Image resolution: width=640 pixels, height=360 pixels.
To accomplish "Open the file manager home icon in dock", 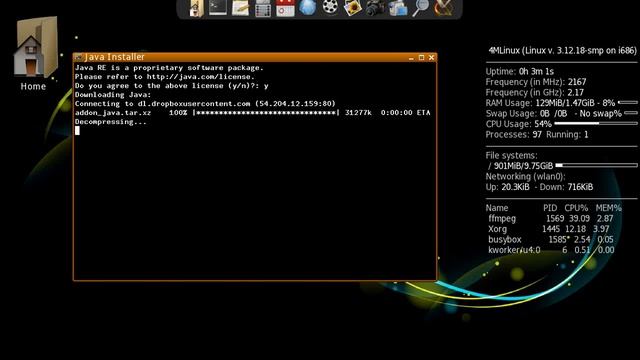I will 196,8.
